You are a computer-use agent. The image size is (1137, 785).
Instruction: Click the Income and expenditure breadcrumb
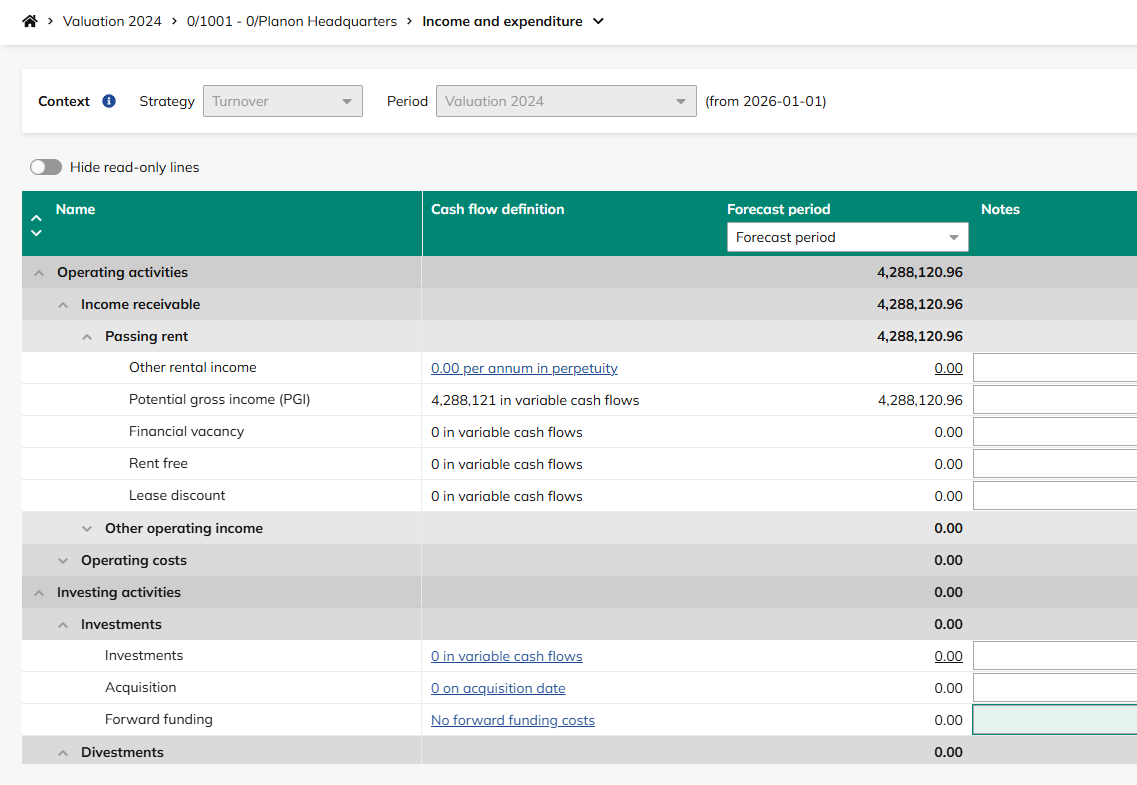click(502, 21)
